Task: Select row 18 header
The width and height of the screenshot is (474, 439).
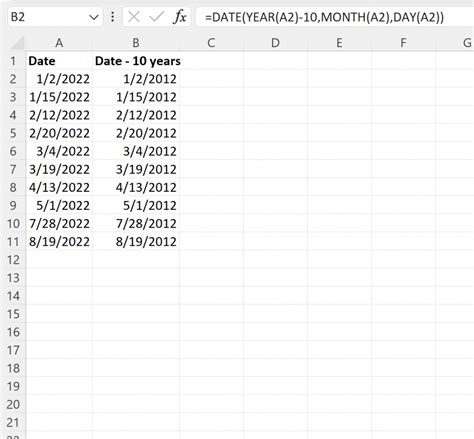Action: (13, 368)
